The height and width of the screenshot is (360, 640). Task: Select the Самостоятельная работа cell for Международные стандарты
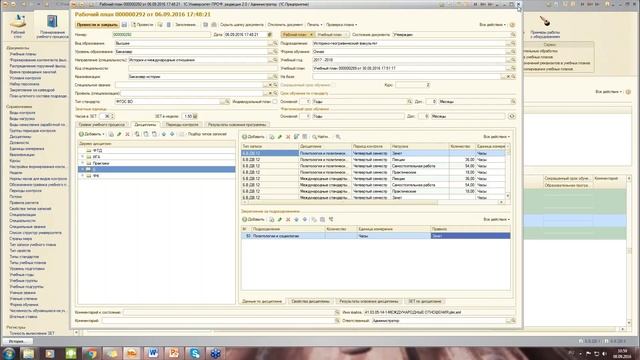(419, 185)
